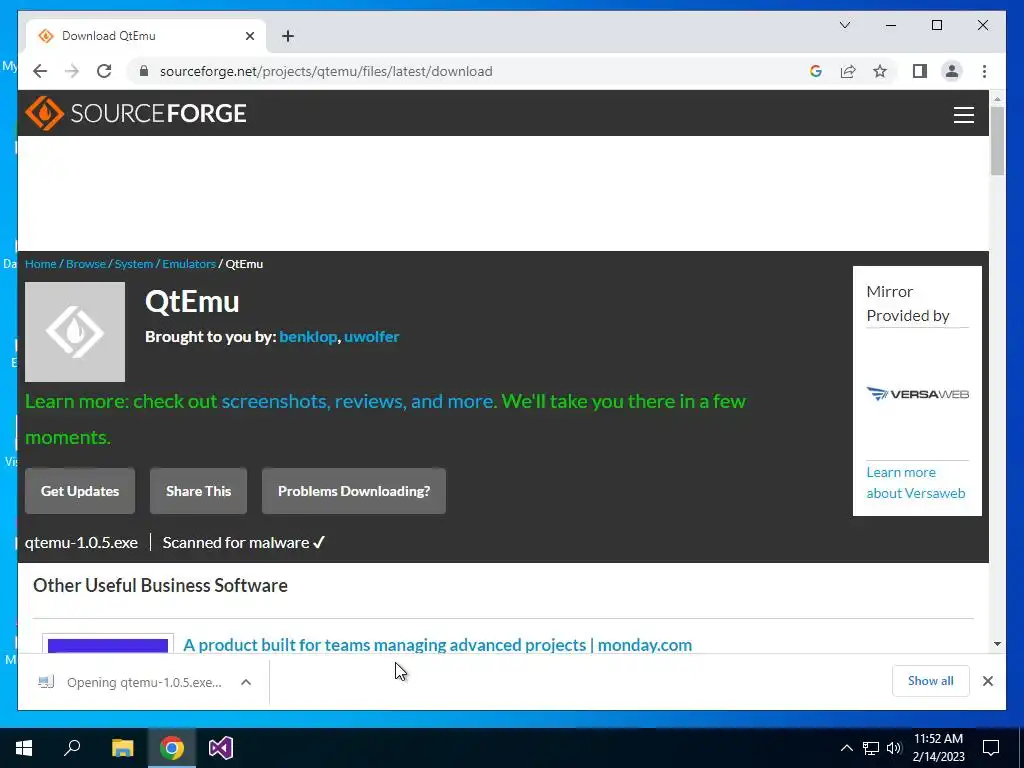Open SourceForge hamburger menu
Screen dimensions: 1024x768
pos(963,114)
